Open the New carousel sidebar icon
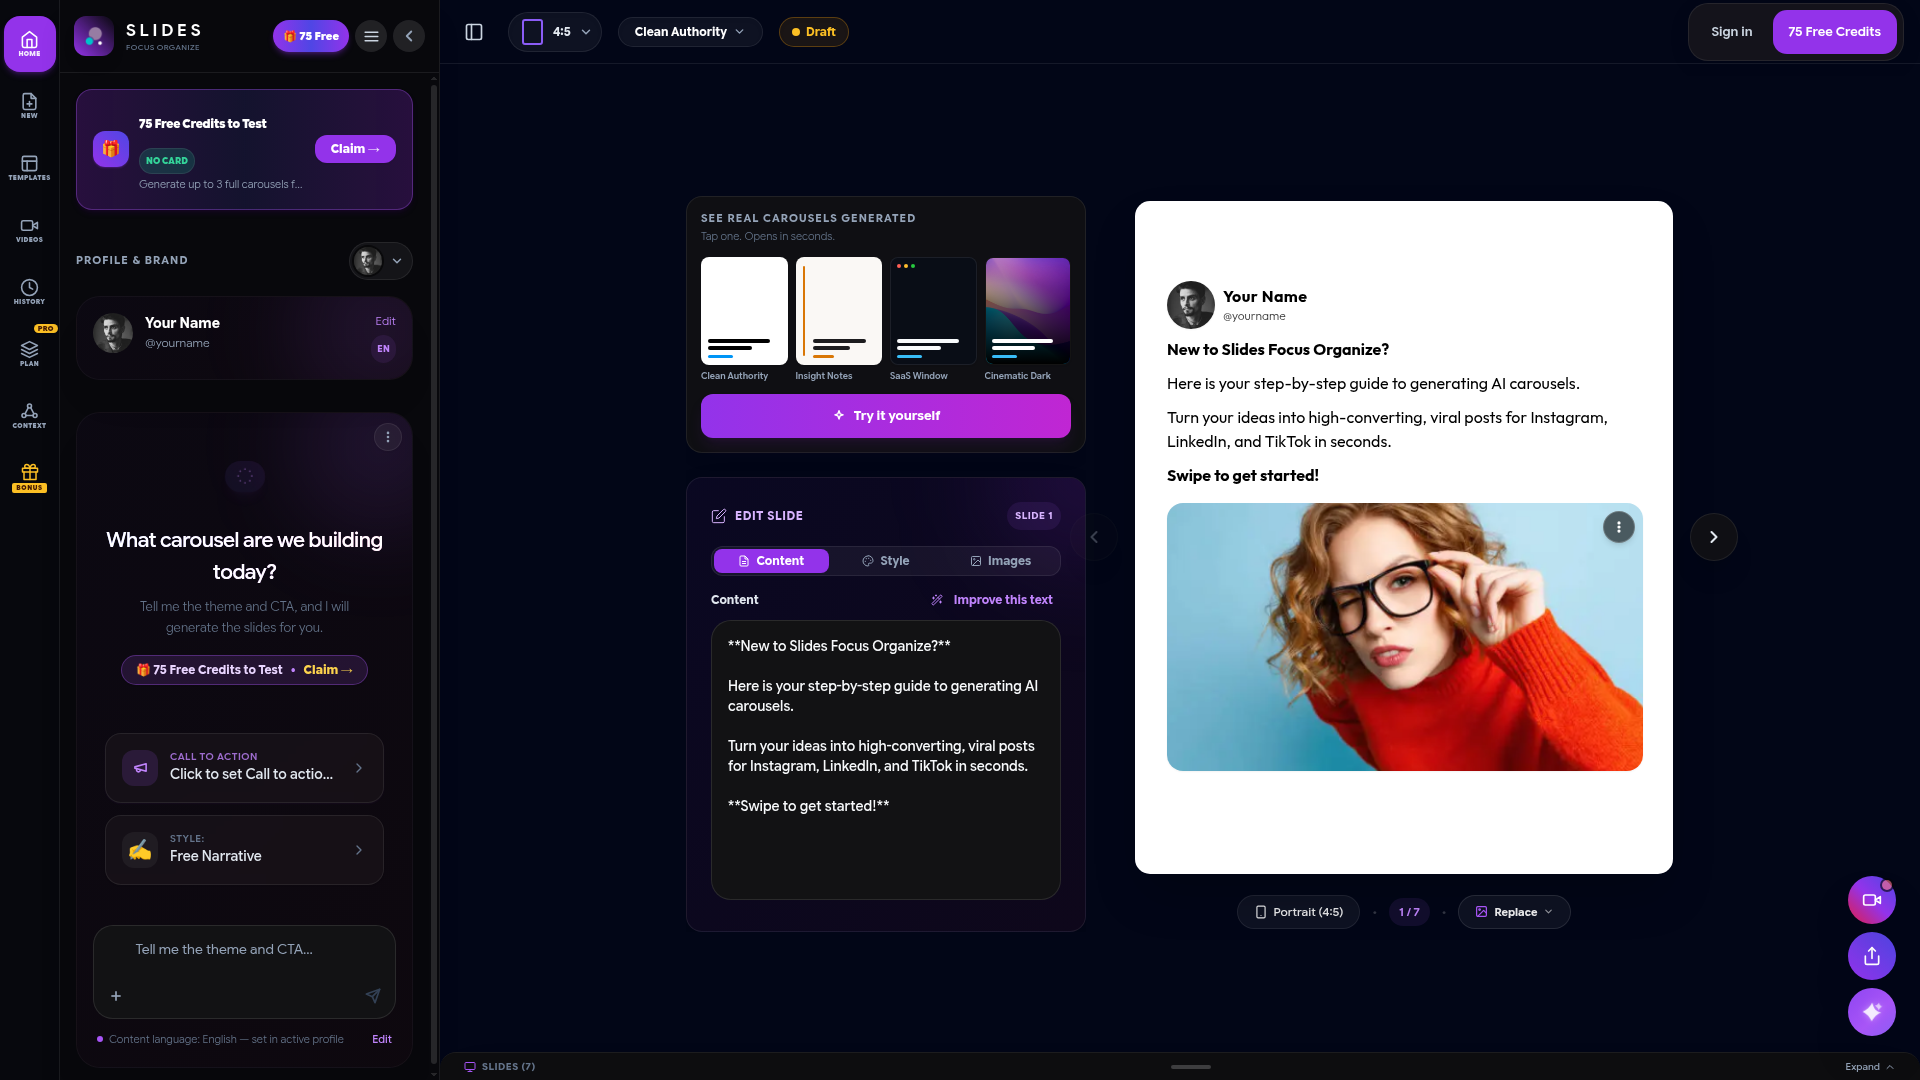 29,106
